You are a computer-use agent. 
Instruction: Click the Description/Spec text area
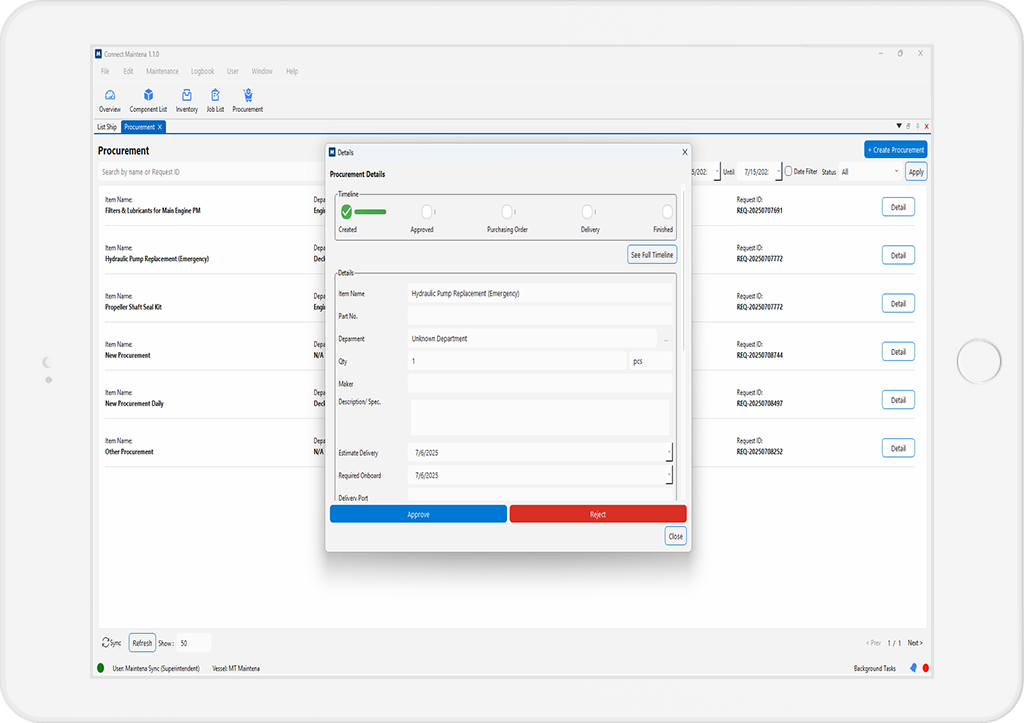539,418
